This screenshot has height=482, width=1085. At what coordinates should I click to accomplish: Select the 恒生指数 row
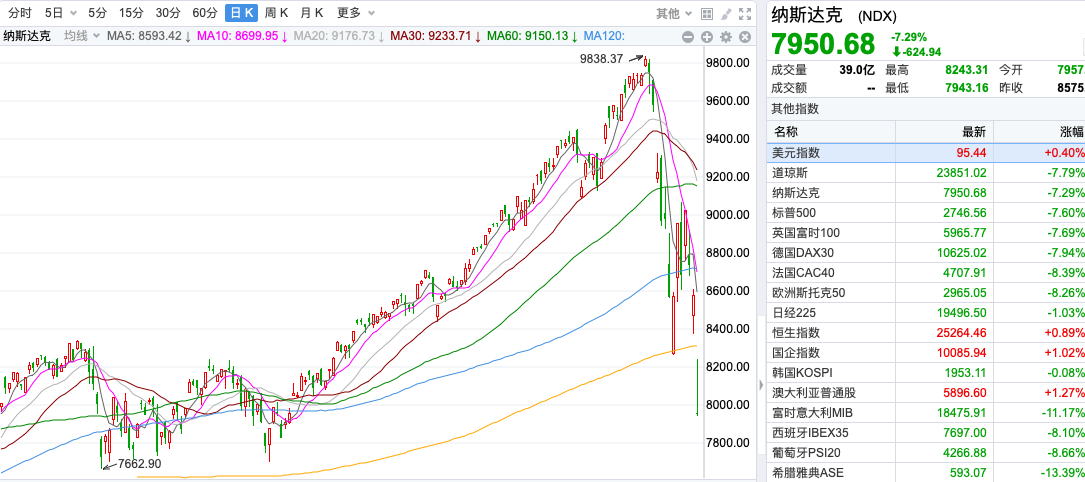pyautogui.click(x=927, y=333)
